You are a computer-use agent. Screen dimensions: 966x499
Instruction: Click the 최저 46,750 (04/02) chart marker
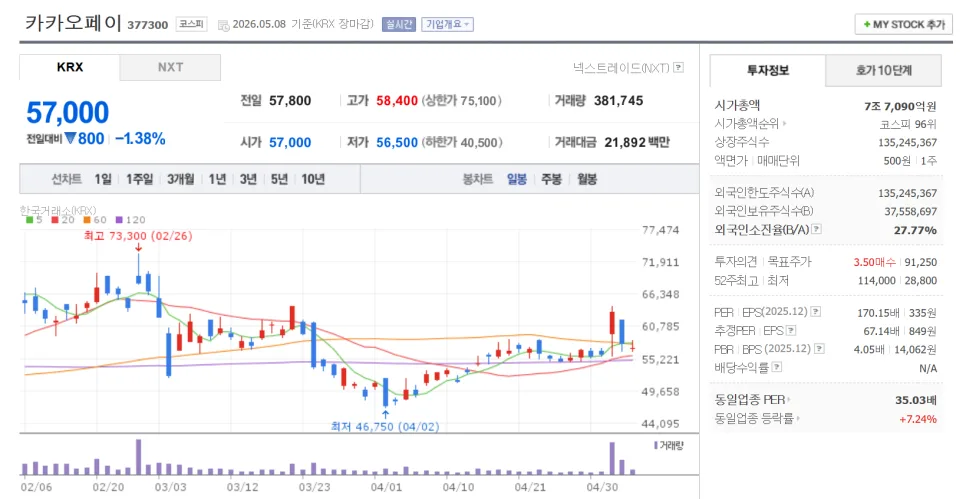coord(385,426)
